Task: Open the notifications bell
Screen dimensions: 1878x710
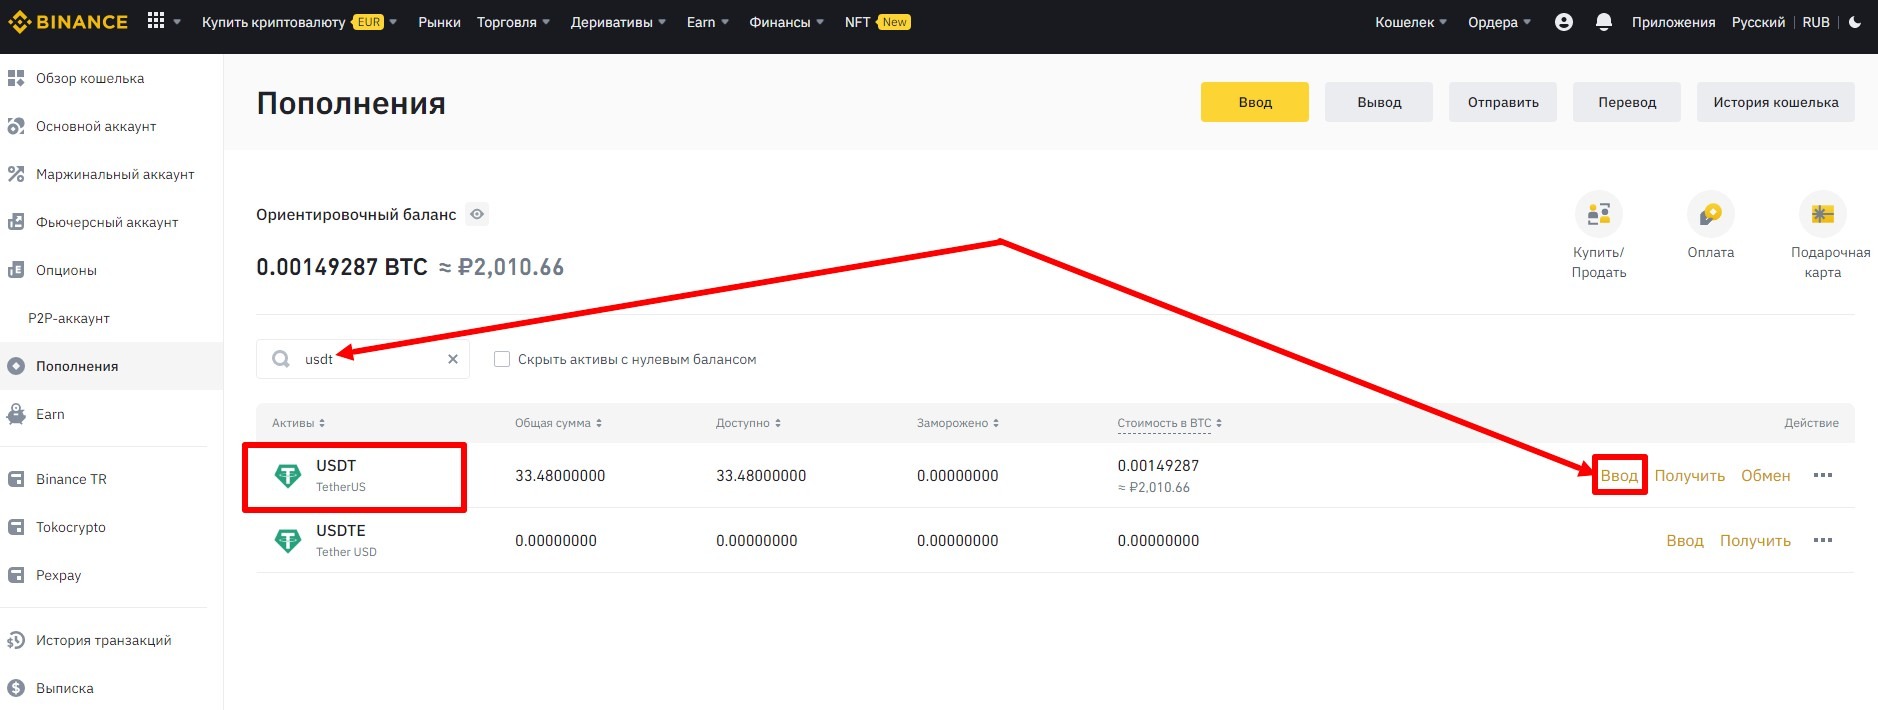Action: pyautogui.click(x=1604, y=22)
